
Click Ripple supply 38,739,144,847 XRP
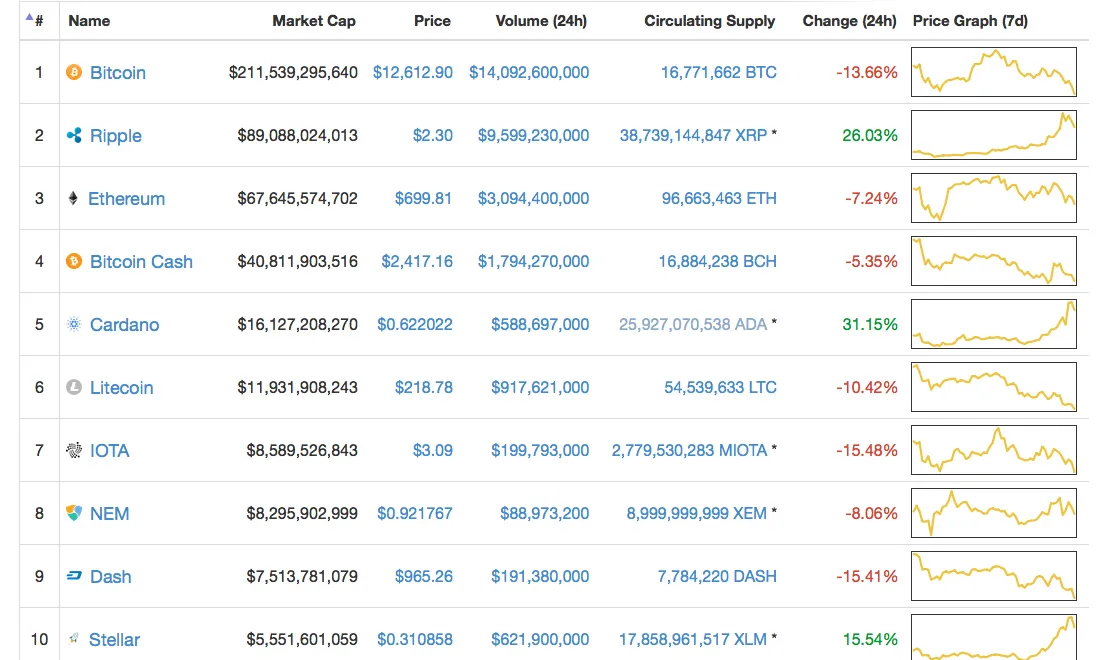pyautogui.click(x=693, y=135)
